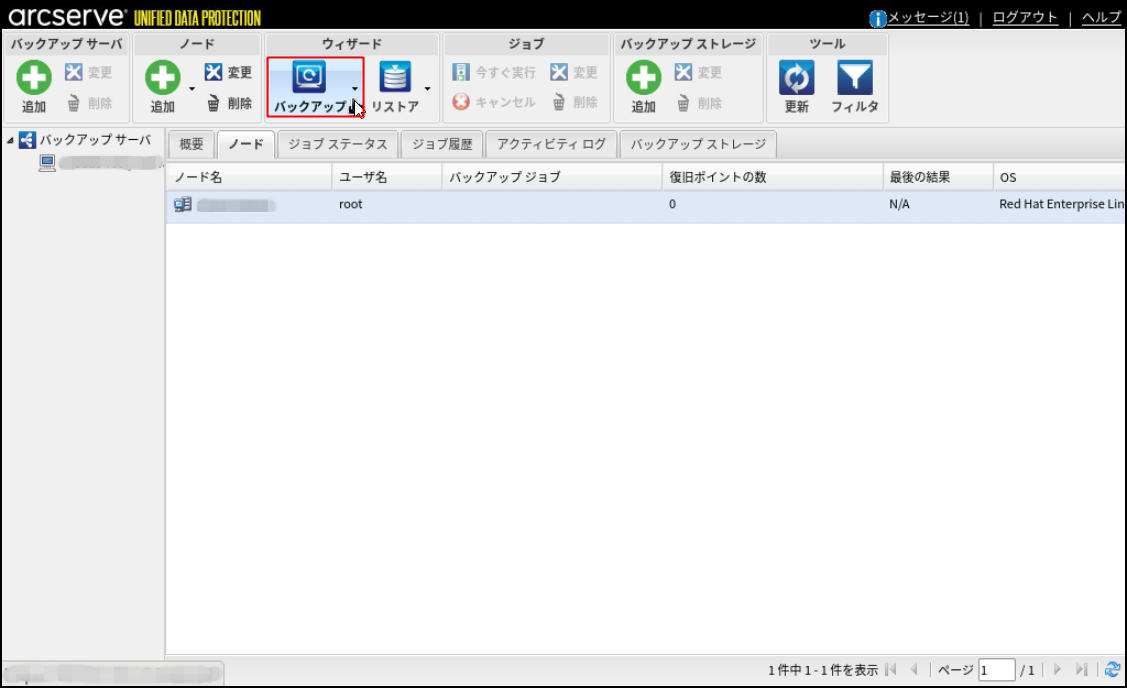The image size is (1127, 688).
Task: Go to last page arrow
Action: tap(1081, 669)
